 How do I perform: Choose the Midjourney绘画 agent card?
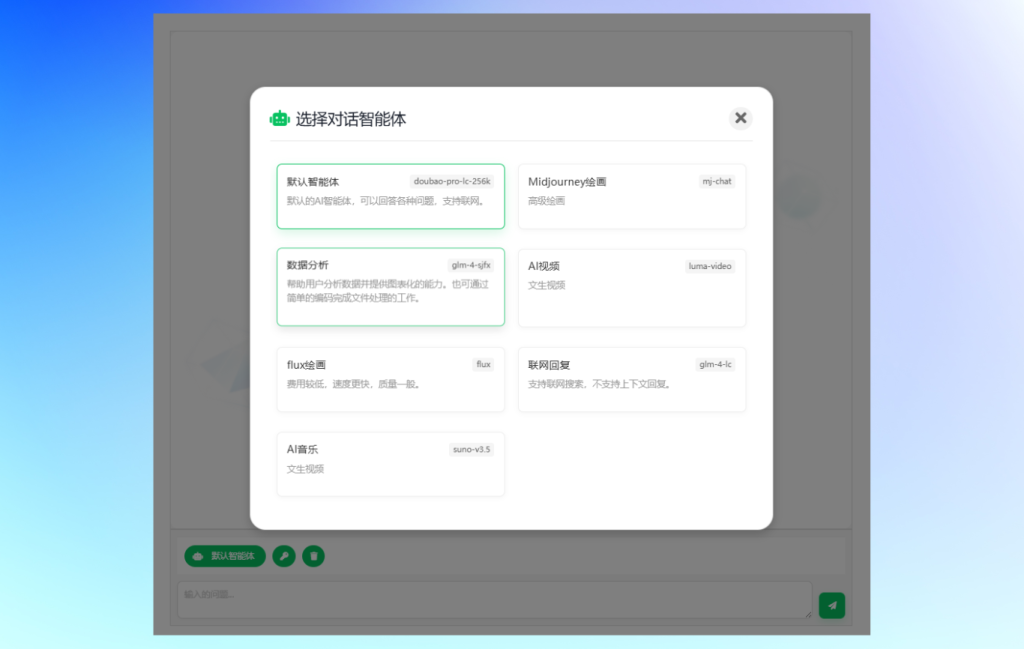coord(632,196)
